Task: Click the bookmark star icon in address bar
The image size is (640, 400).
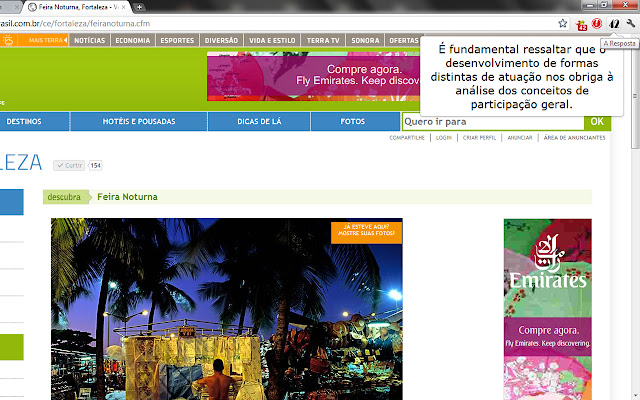Action: point(564,22)
